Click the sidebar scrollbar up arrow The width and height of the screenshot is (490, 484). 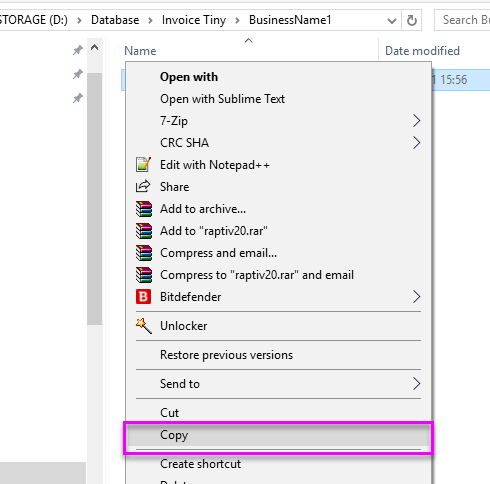(x=95, y=48)
